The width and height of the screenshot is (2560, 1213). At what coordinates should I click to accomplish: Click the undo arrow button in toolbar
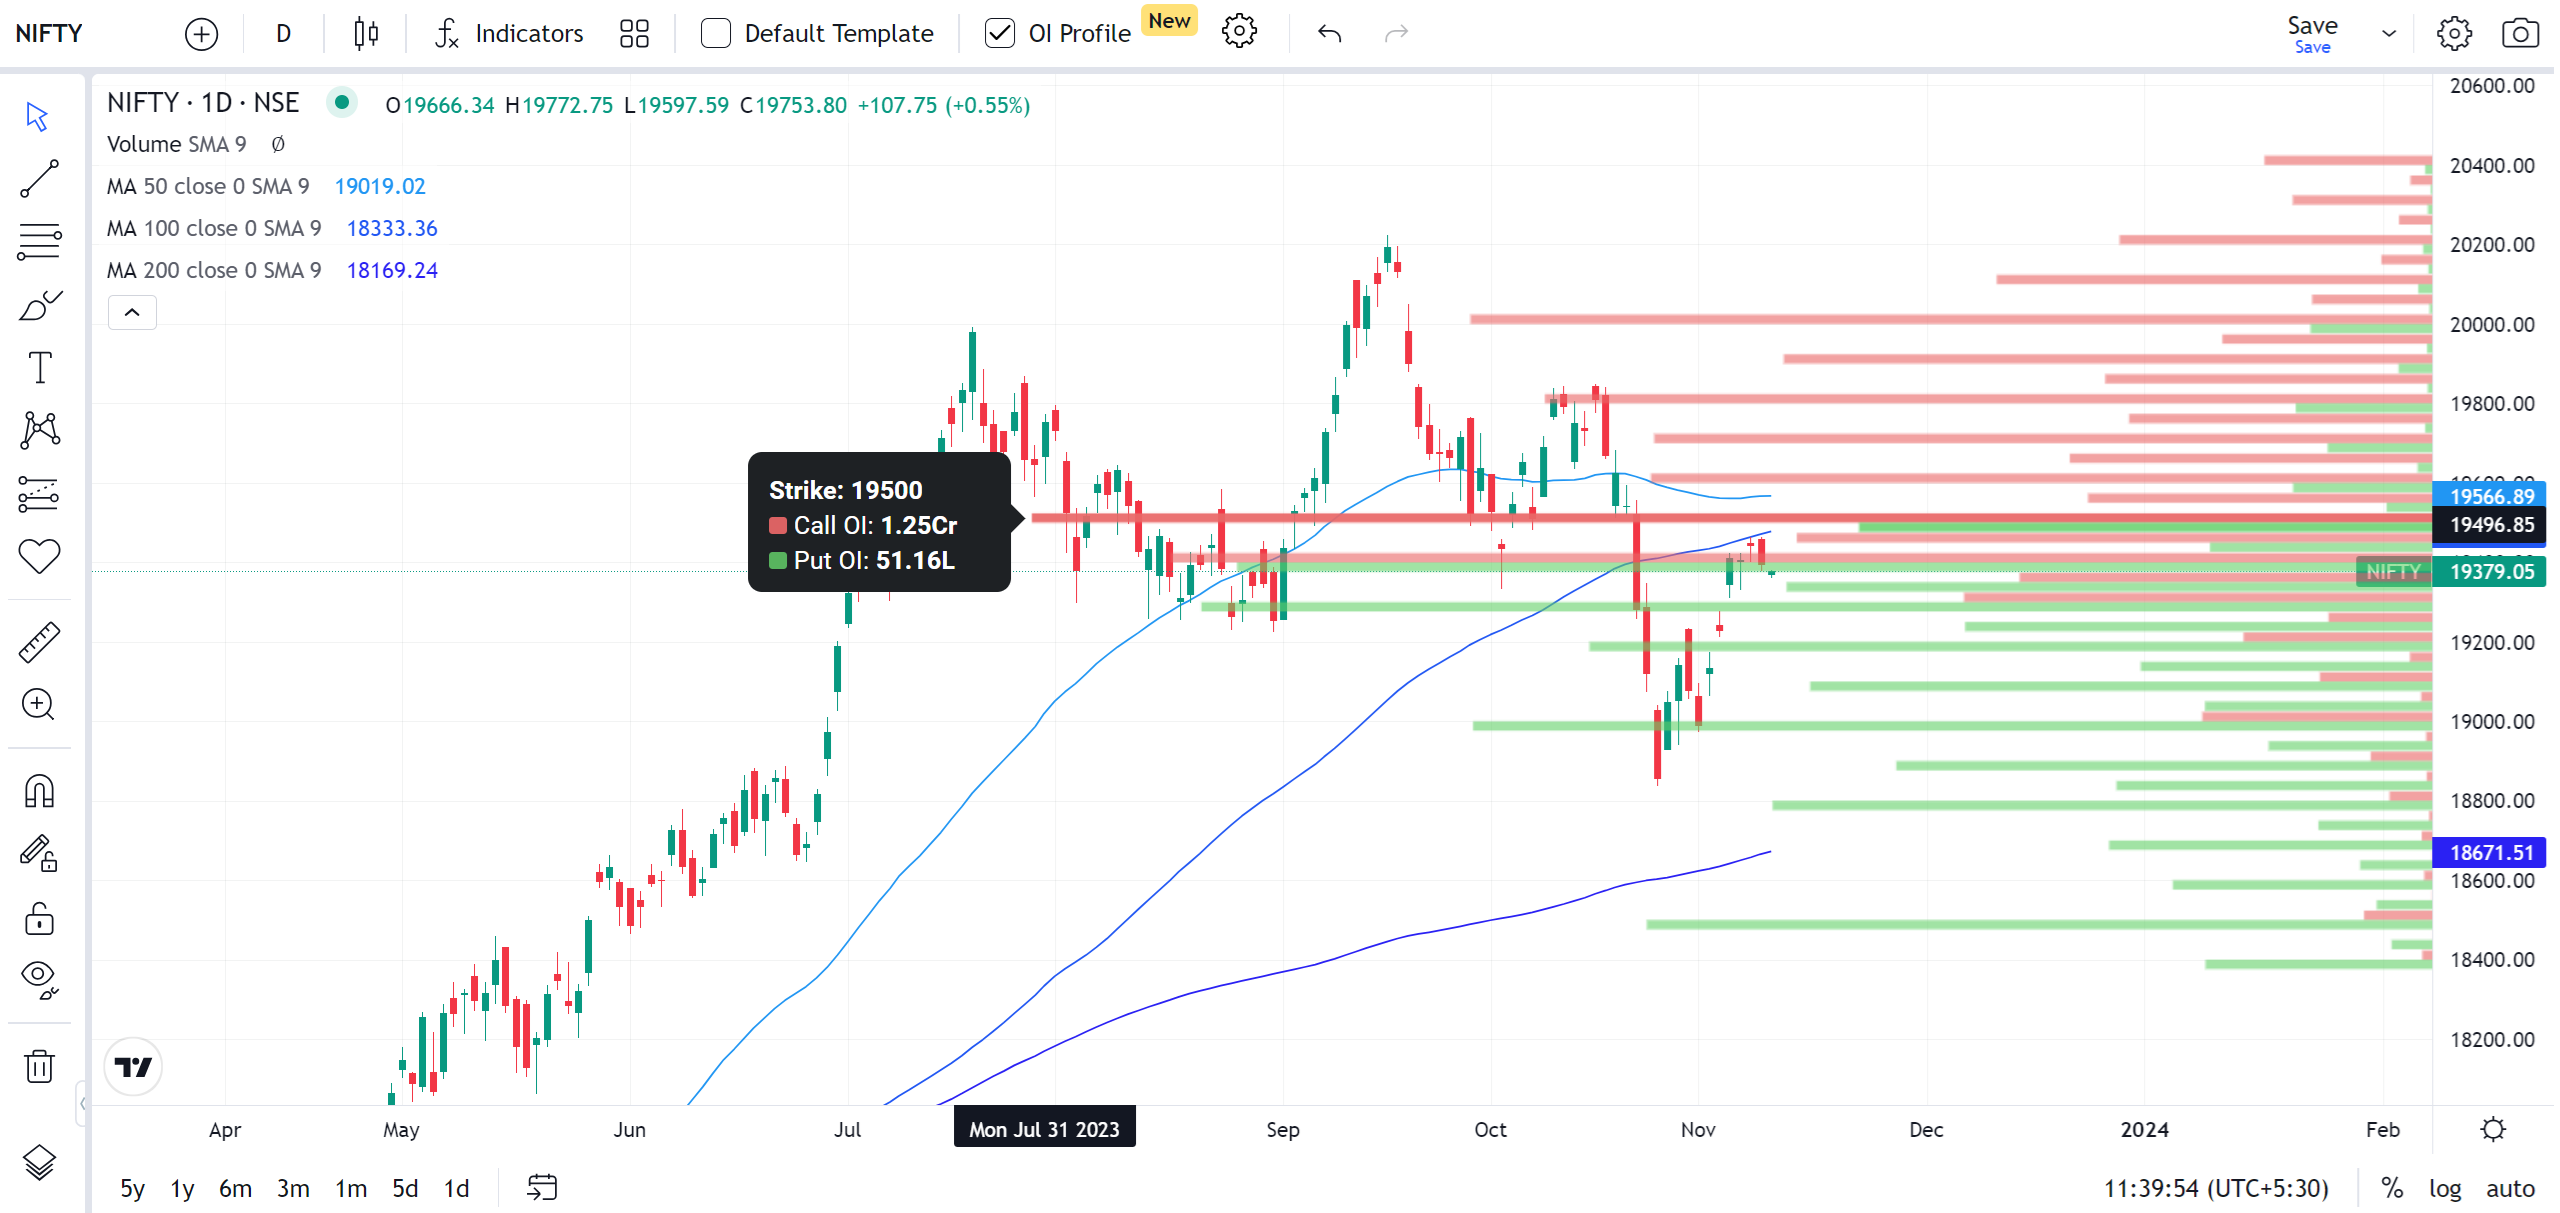point(1329,31)
